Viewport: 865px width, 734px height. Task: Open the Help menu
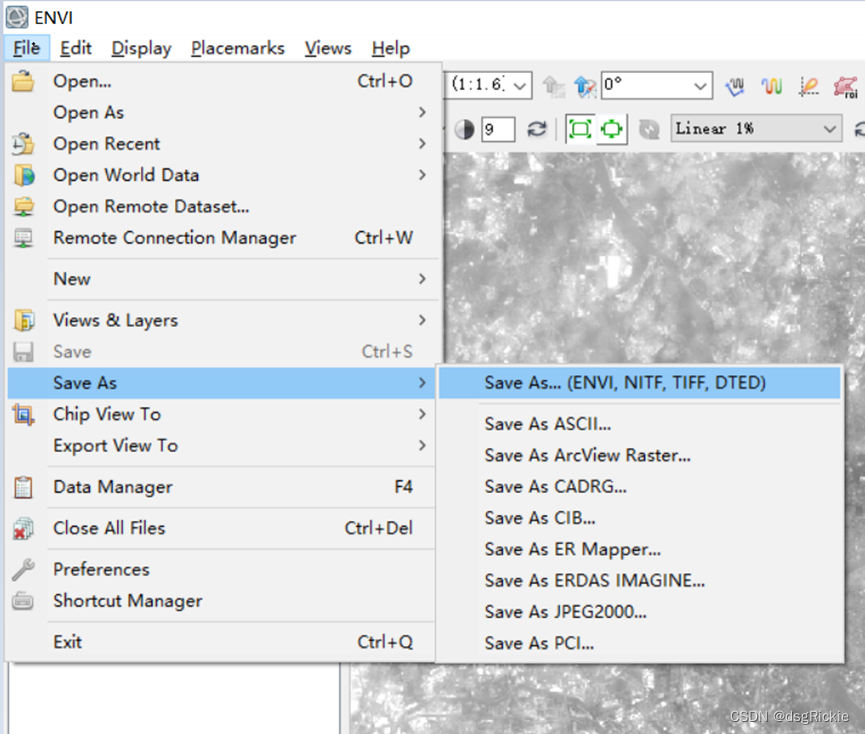coord(391,48)
